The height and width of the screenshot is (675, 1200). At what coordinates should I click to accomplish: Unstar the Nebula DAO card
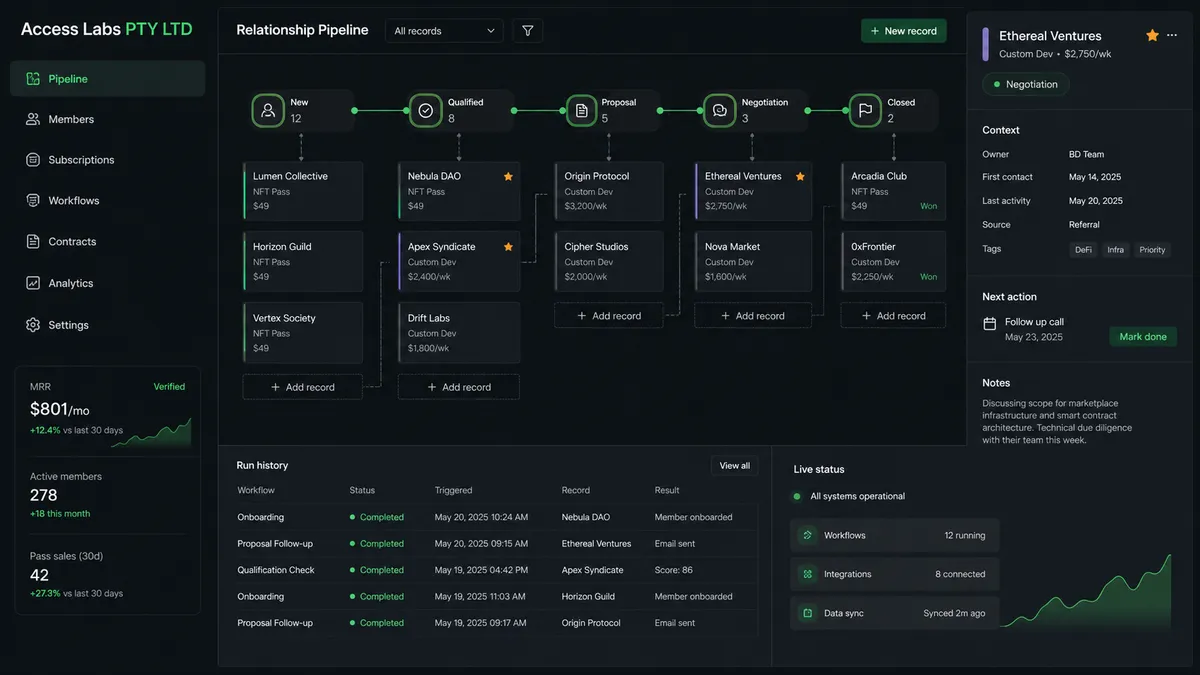point(508,176)
